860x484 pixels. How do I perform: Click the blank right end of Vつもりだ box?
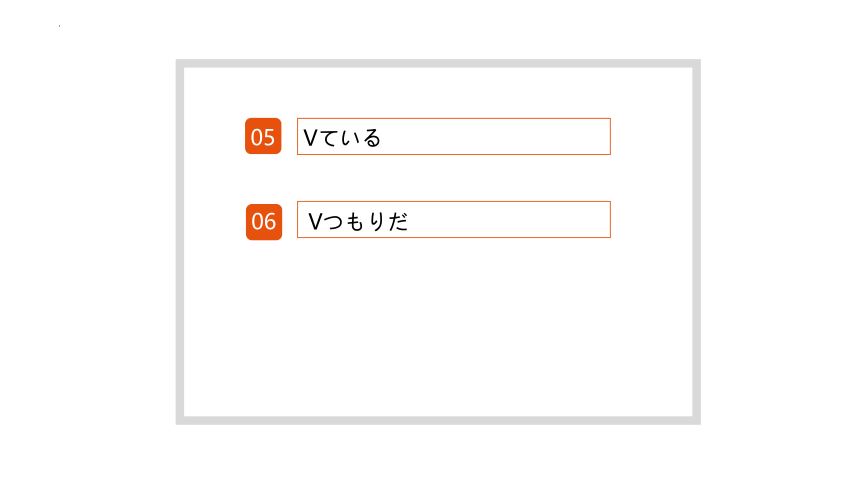click(x=510, y=220)
